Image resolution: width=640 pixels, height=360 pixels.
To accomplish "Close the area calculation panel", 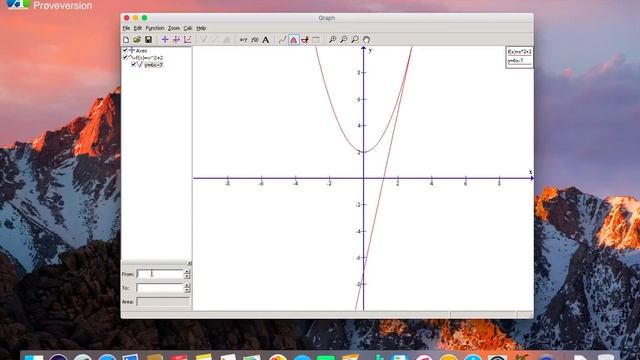I will pos(189,263).
